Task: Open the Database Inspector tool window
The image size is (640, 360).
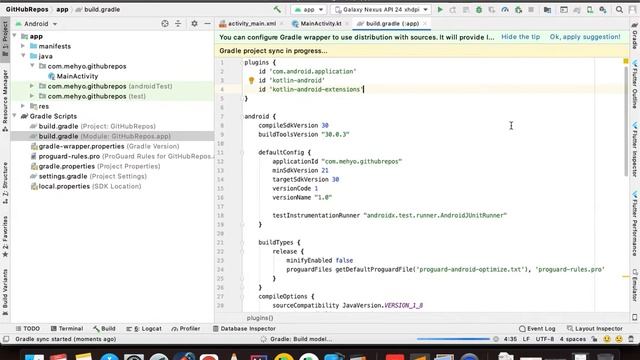Action: [244, 329]
